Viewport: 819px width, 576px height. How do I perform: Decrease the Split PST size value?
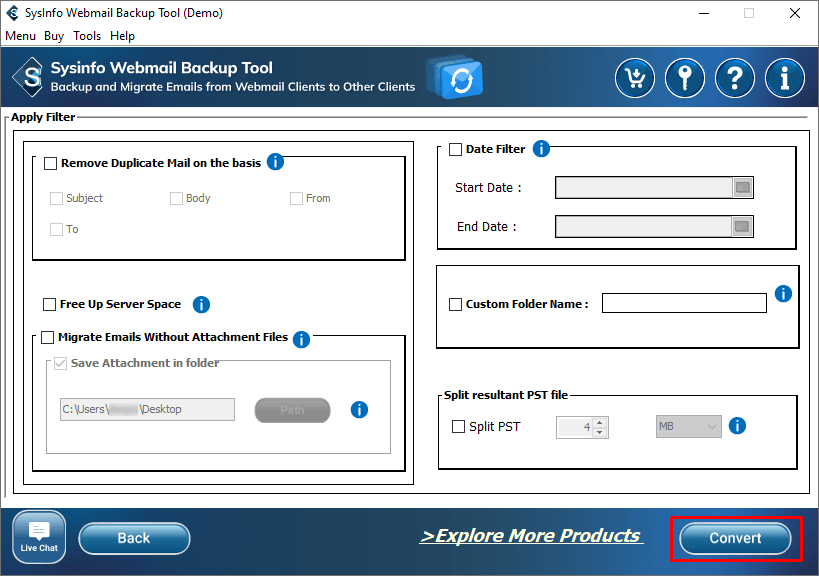600,432
